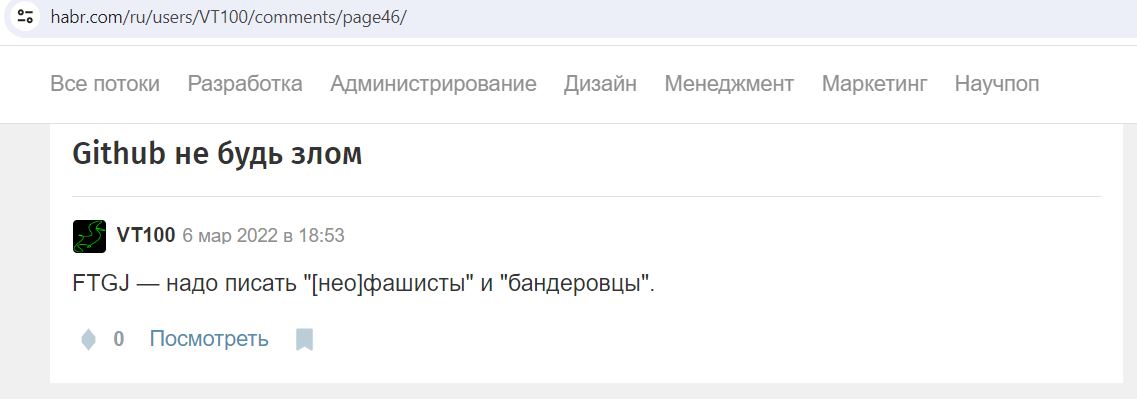Click the comment score counter 0
The height and width of the screenshot is (399, 1137).
[x=119, y=339]
